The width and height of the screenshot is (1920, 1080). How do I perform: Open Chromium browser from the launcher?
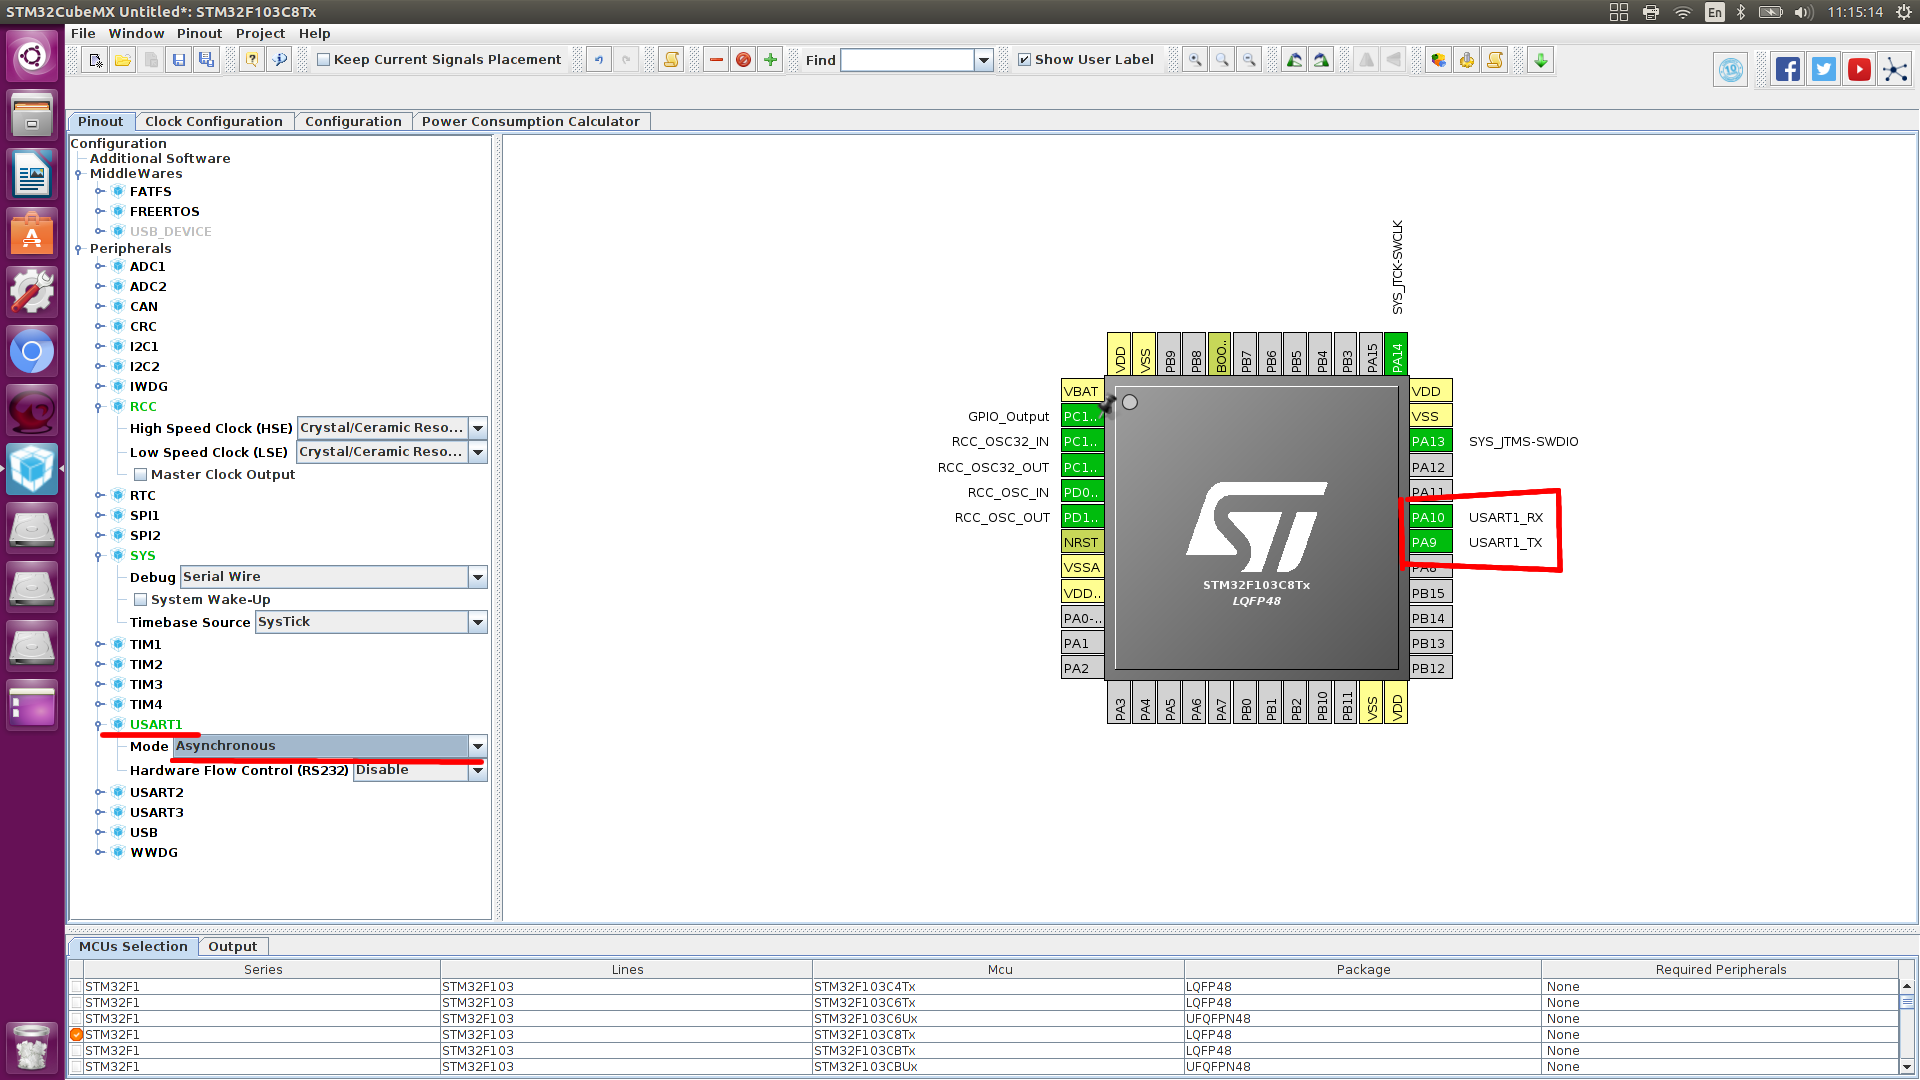tap(32, 352)
